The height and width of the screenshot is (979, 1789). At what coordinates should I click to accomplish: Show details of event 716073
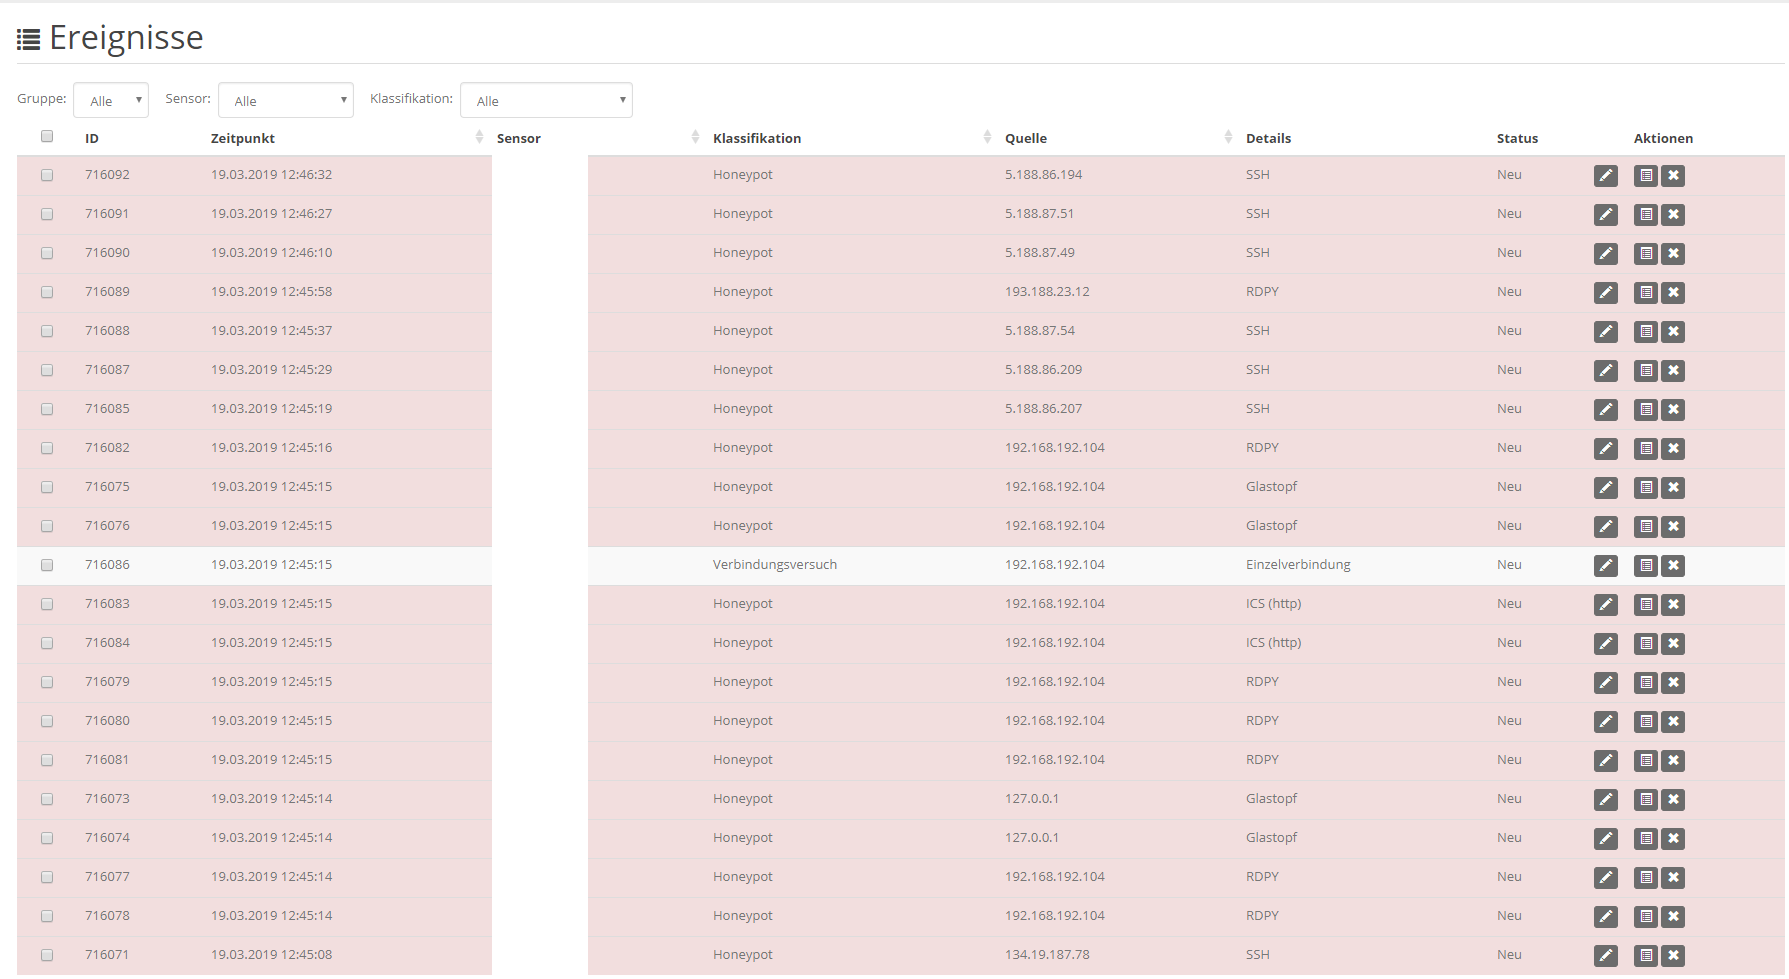pos(1646,800)
